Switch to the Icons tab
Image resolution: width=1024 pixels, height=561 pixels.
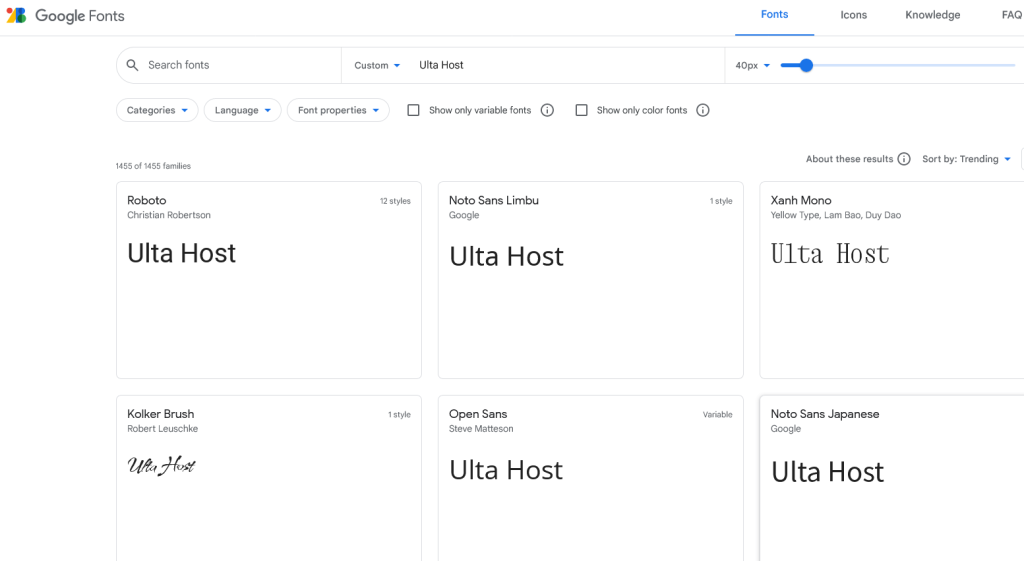[x=854, y=15]
